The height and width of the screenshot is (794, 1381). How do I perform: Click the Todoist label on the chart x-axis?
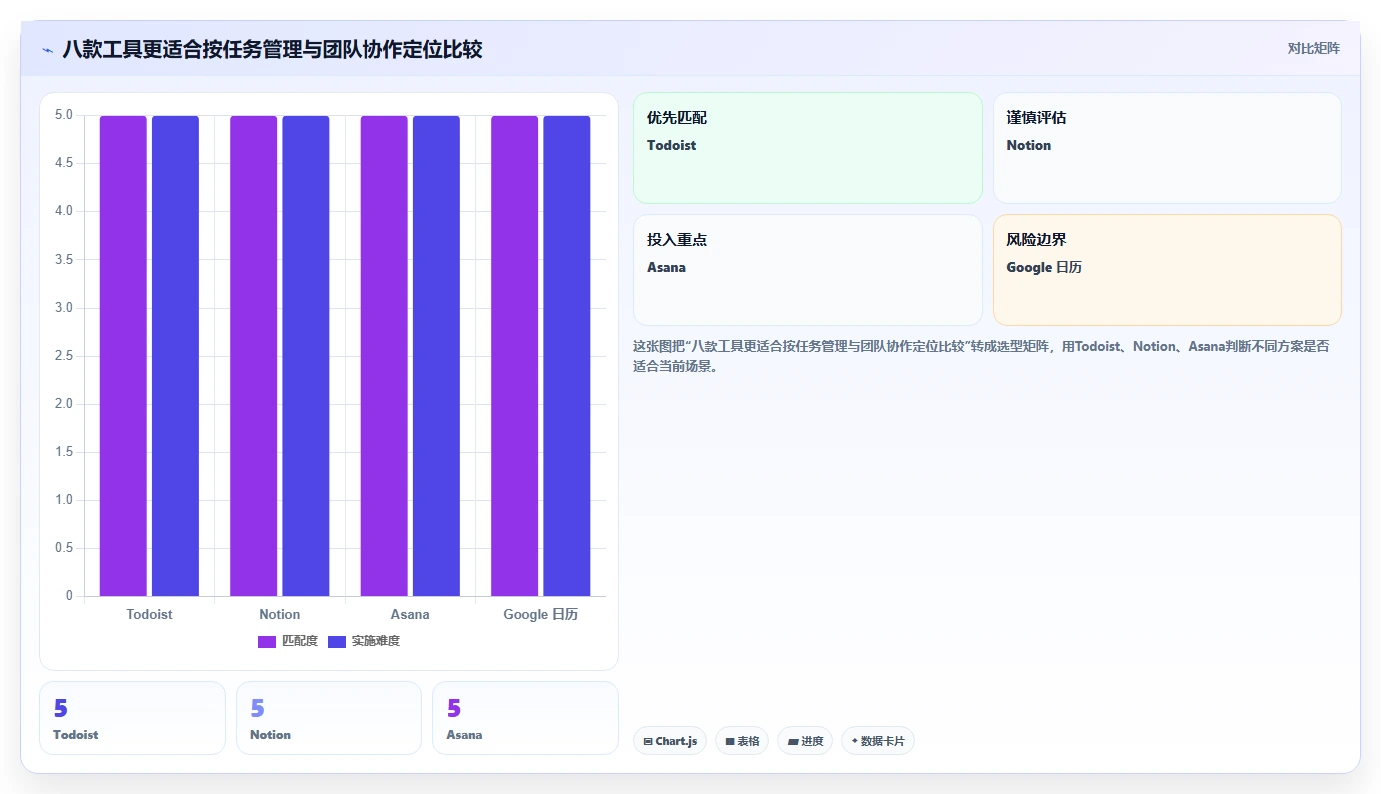coord(149,614)
